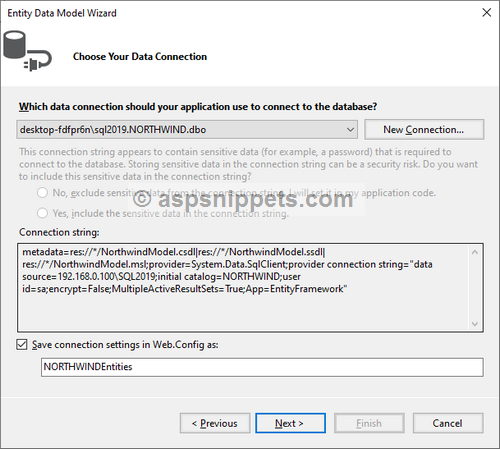The width and height of the screenshot is (500, 449).
Task: Click the scroll up arrow in connection string box
Action: pos(475,253)
